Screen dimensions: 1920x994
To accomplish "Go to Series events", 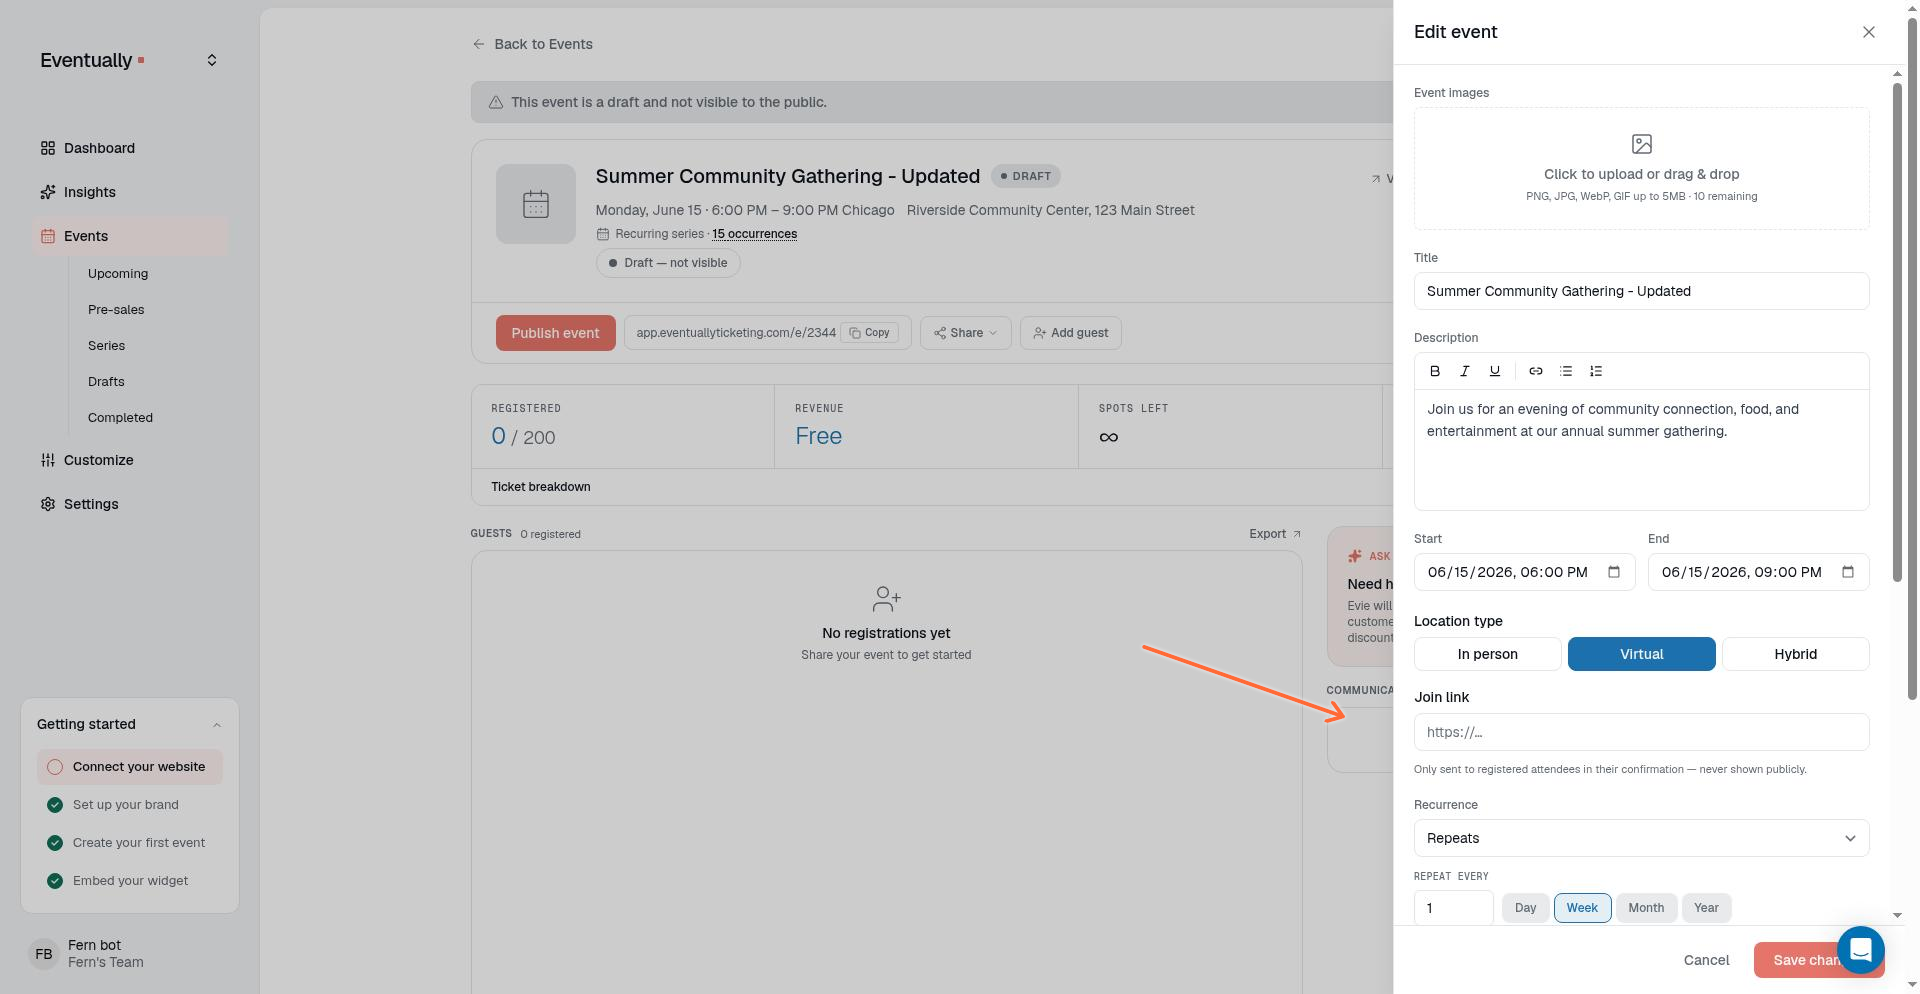I will click(106, 346).
